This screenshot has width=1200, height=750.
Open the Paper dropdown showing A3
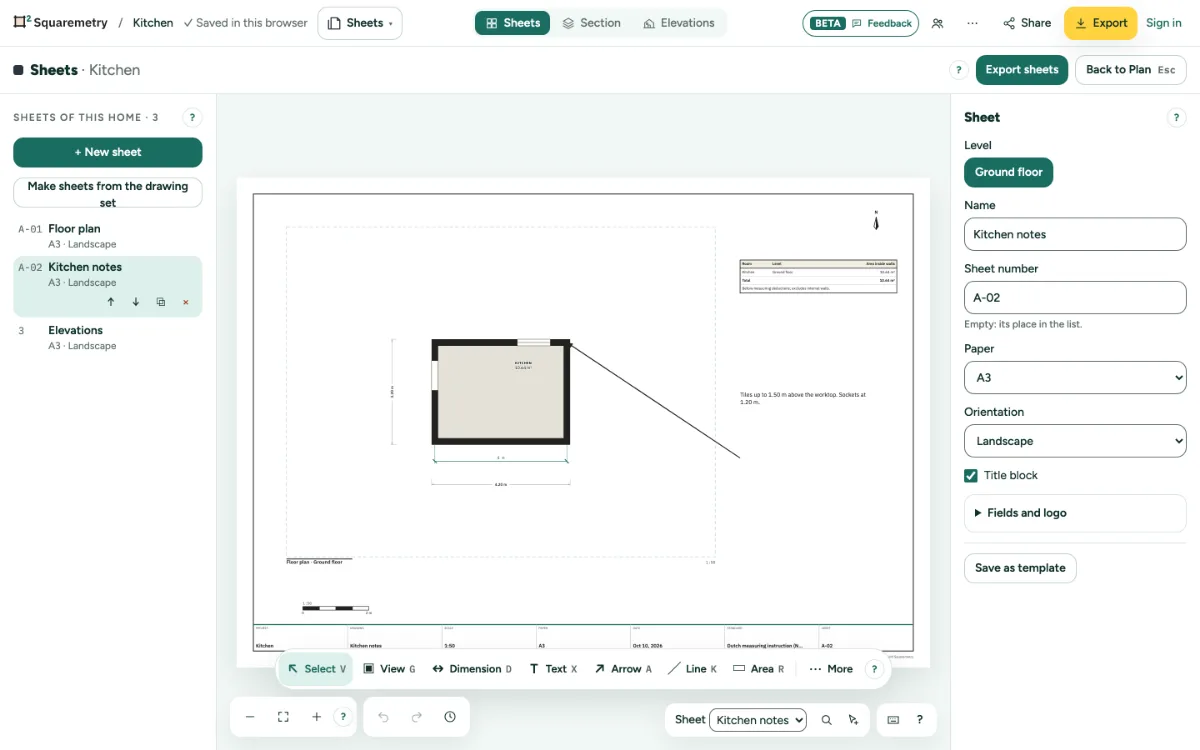click(1075, 378)
